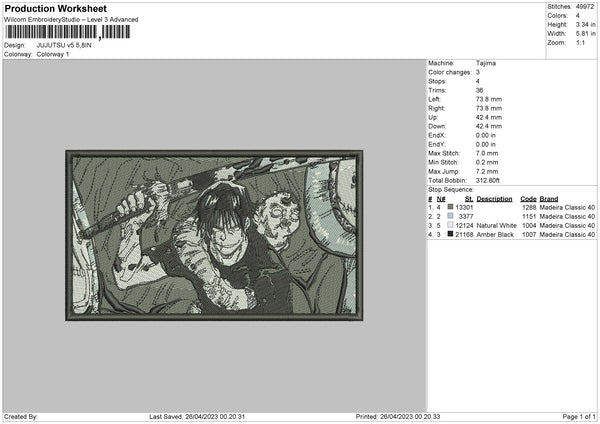Click the Stops value 4
The image size is (600, 424).
pos(478,81)
